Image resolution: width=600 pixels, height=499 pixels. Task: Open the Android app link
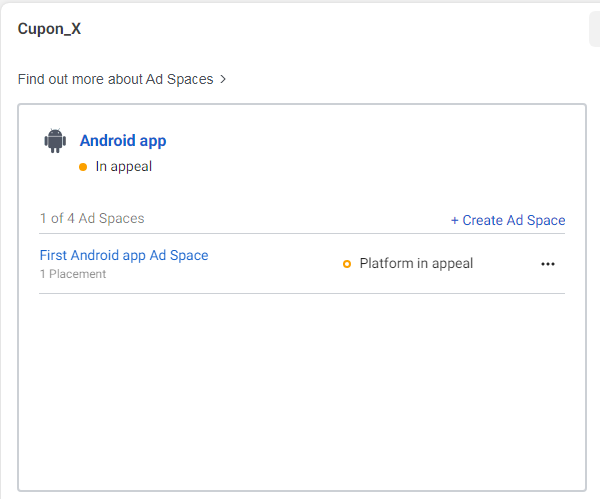(x=123, y=141)
